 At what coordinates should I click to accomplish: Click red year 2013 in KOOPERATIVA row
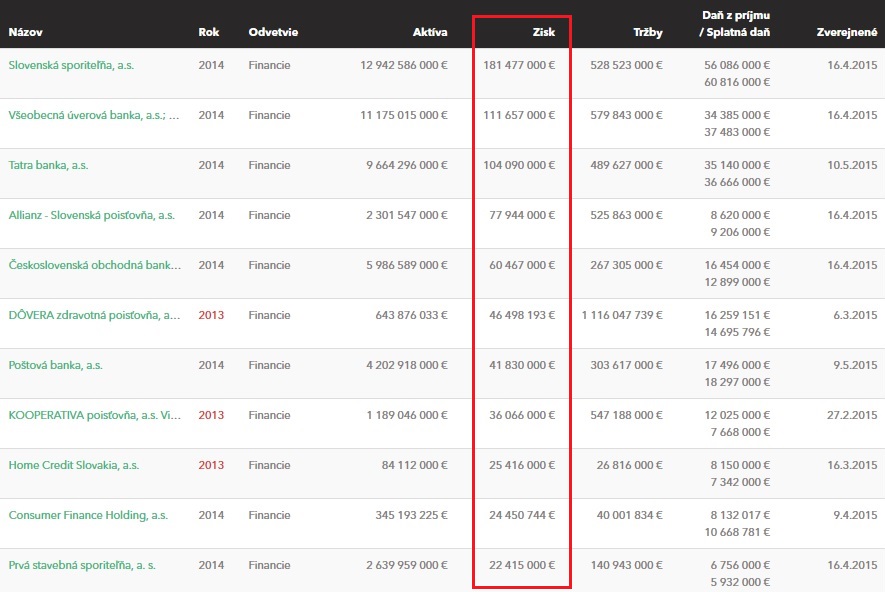(211, 415)
